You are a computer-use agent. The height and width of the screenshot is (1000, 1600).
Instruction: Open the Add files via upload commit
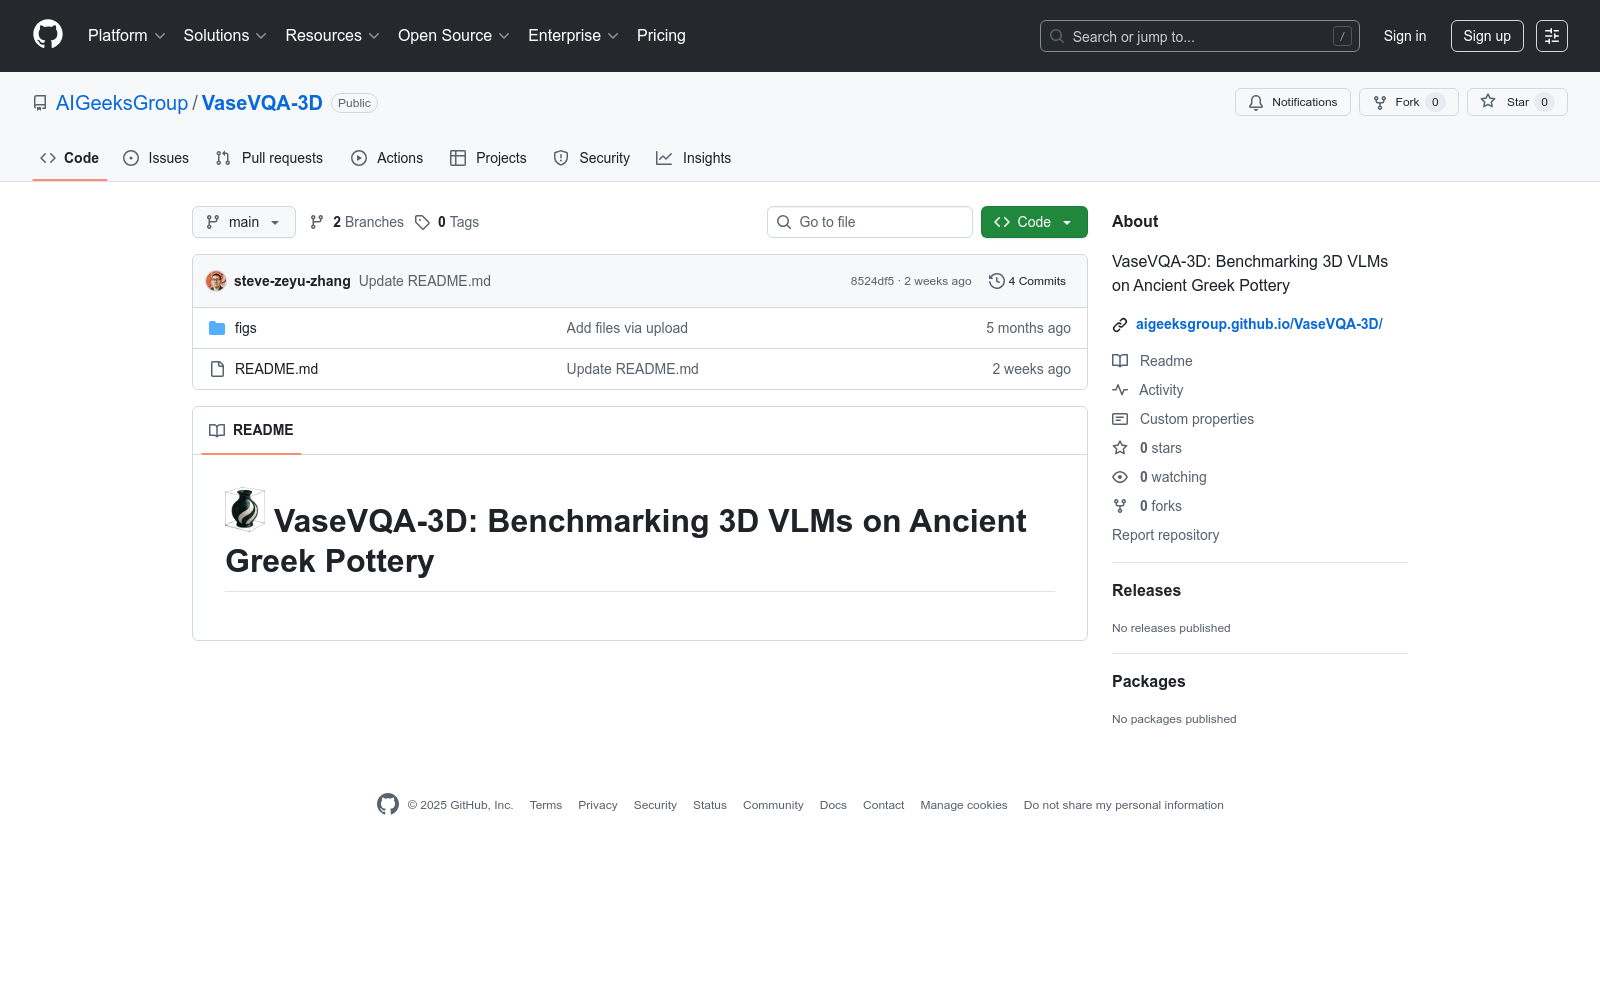[x=627, y=328]
